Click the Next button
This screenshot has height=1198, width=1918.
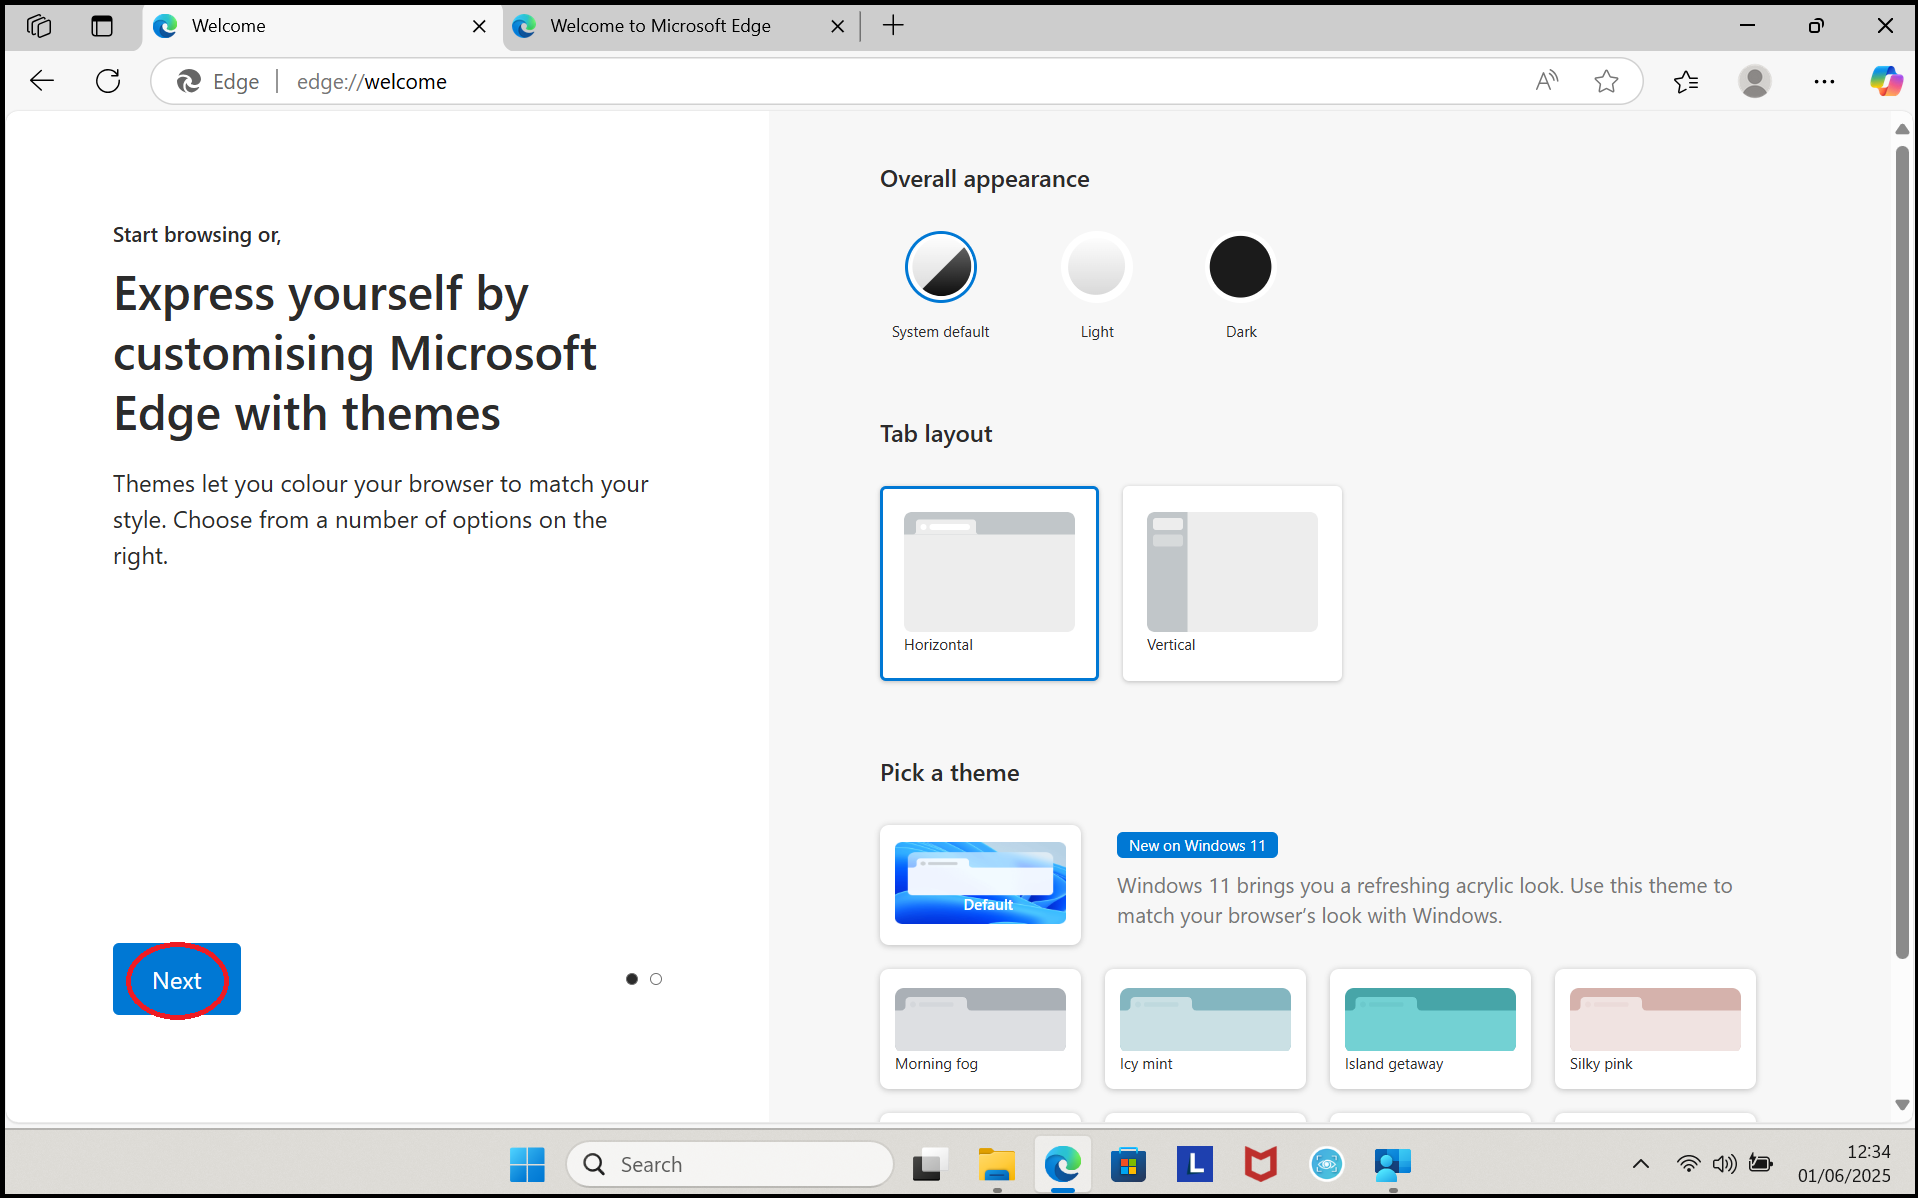(x=177, y=980)
